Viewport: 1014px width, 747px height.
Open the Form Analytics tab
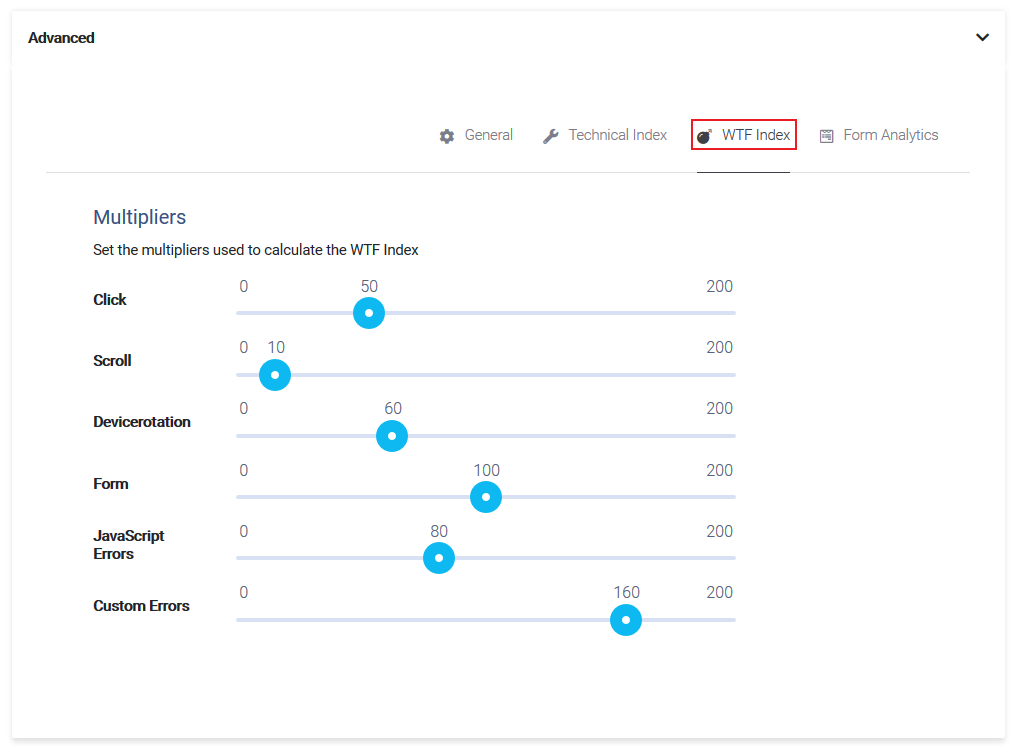(879, 135)
